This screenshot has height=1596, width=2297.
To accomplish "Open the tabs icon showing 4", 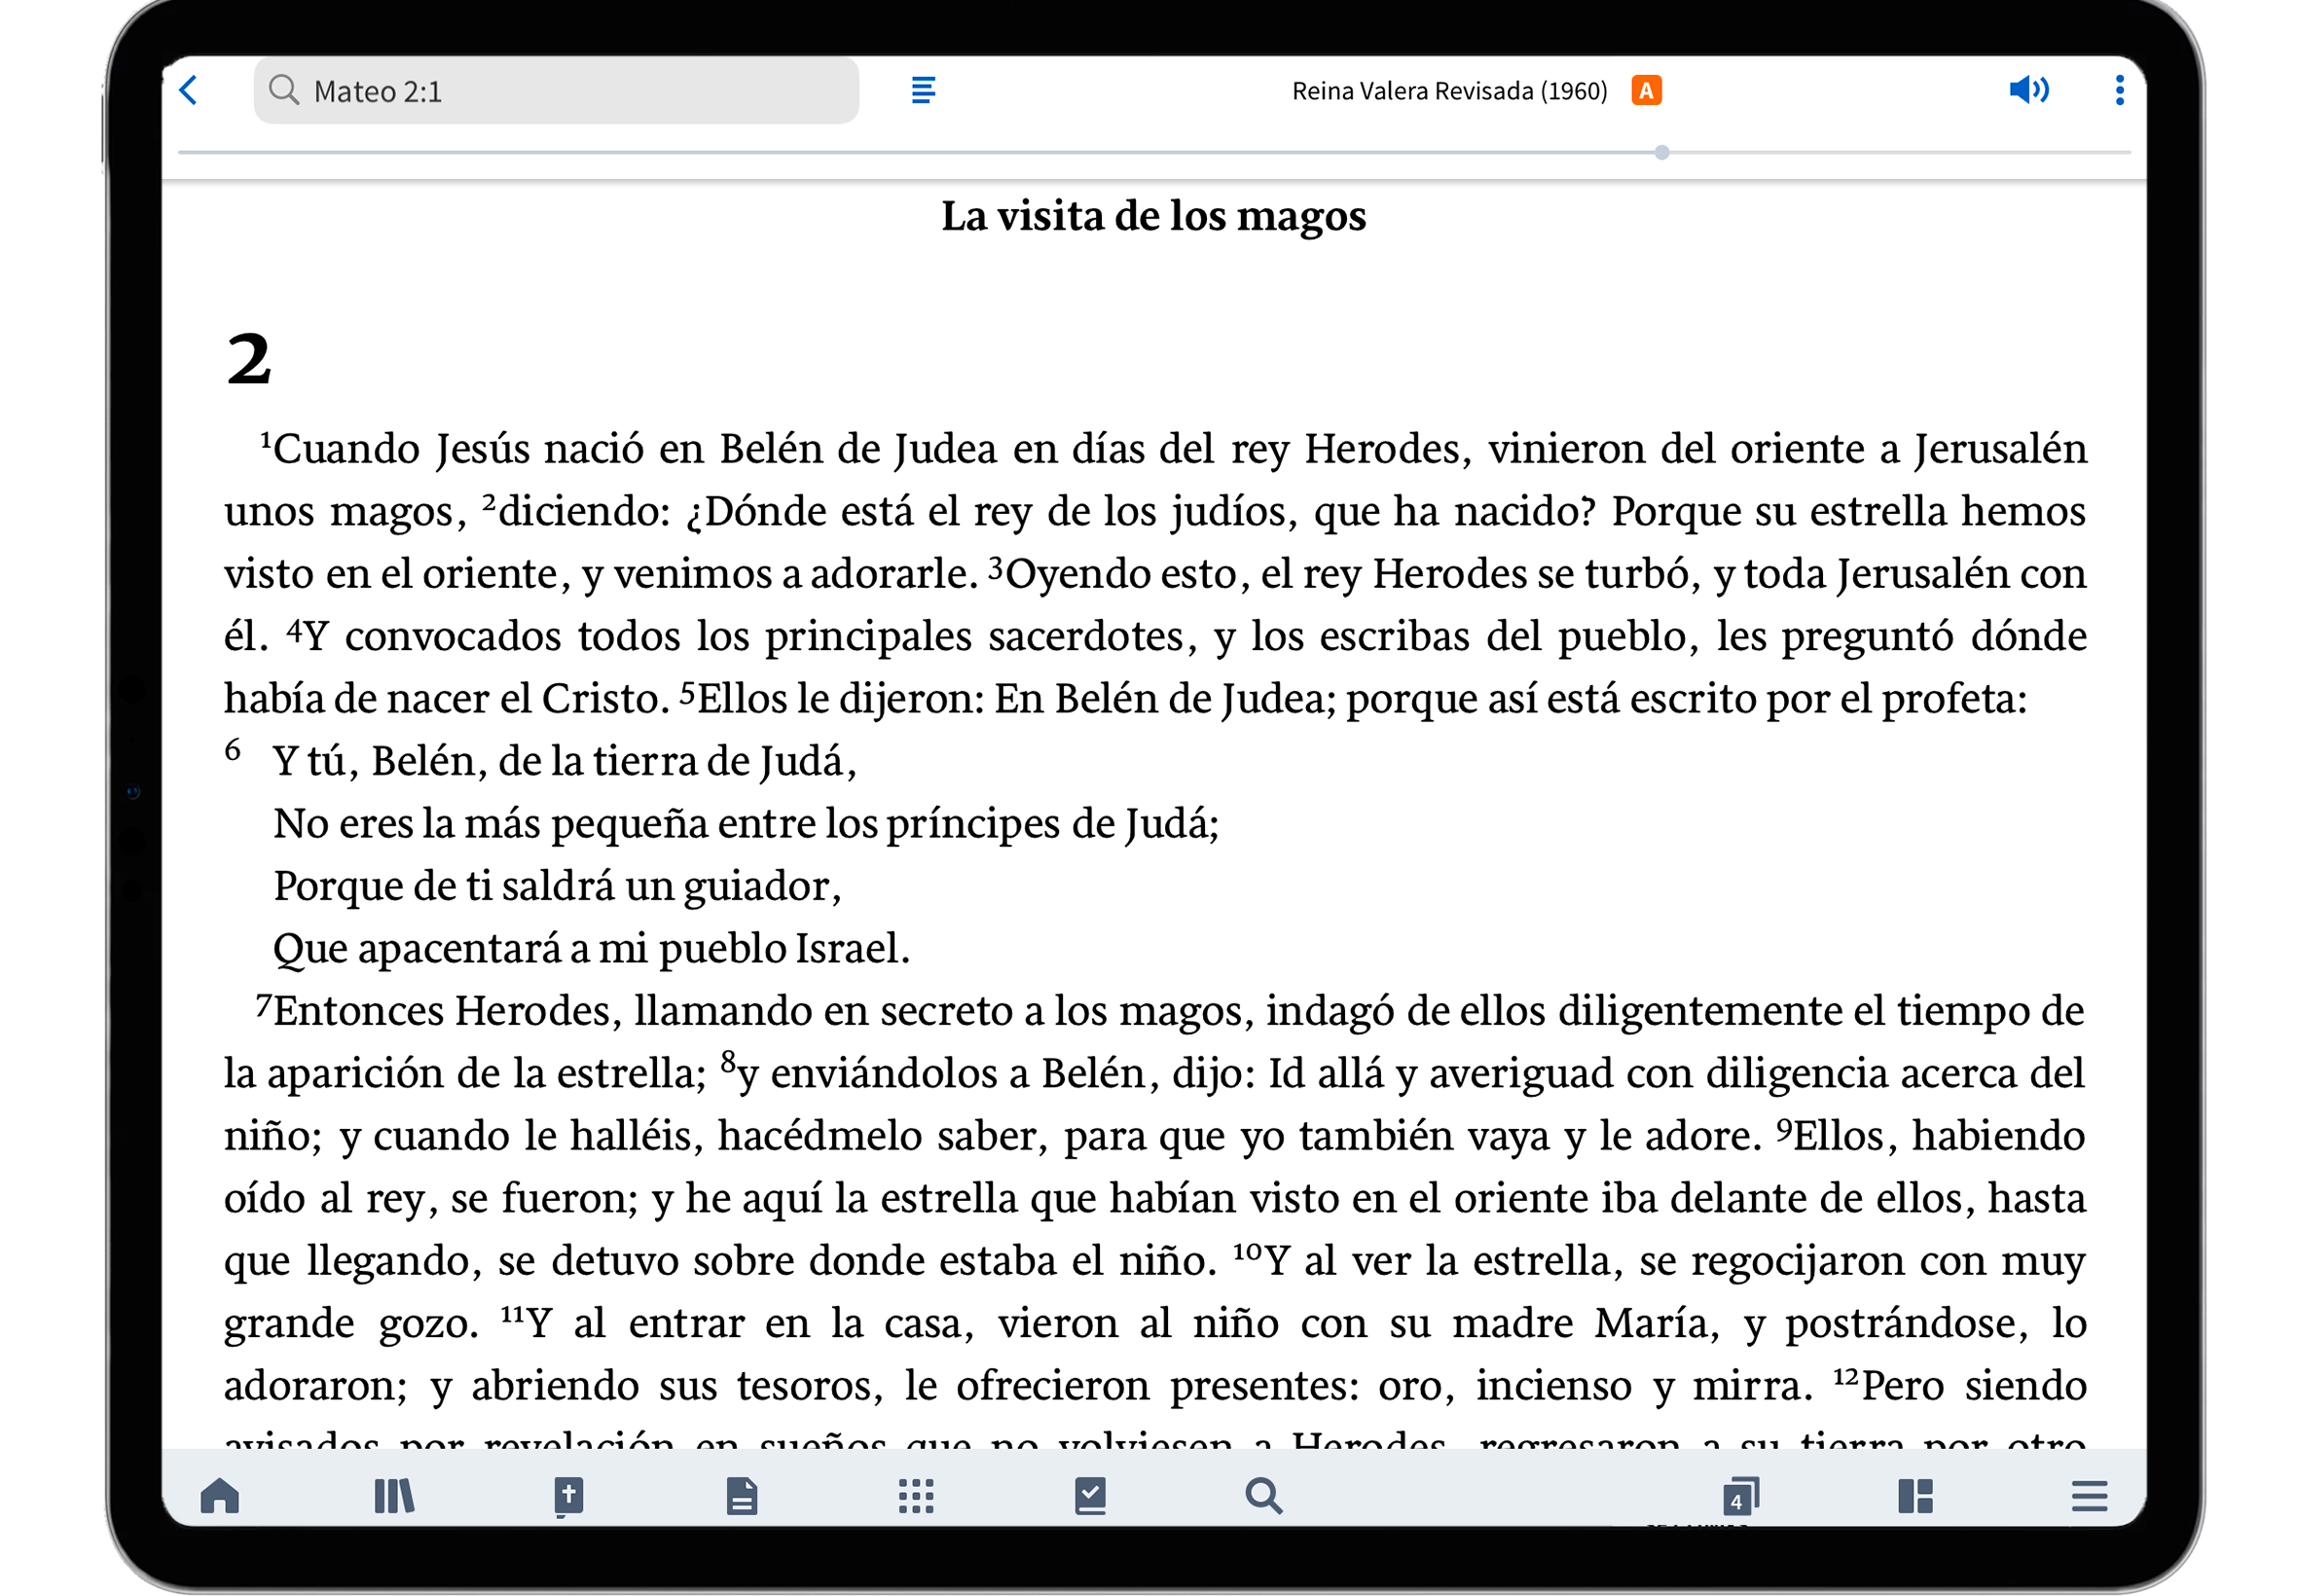I will (1740, 1496).
